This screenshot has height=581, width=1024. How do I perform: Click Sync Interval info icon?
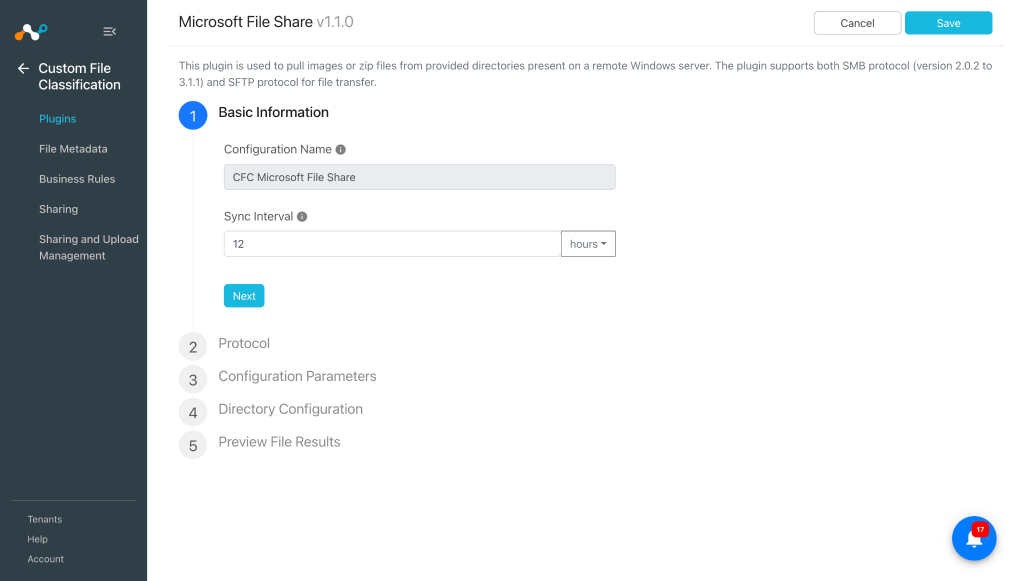(302, 217)
